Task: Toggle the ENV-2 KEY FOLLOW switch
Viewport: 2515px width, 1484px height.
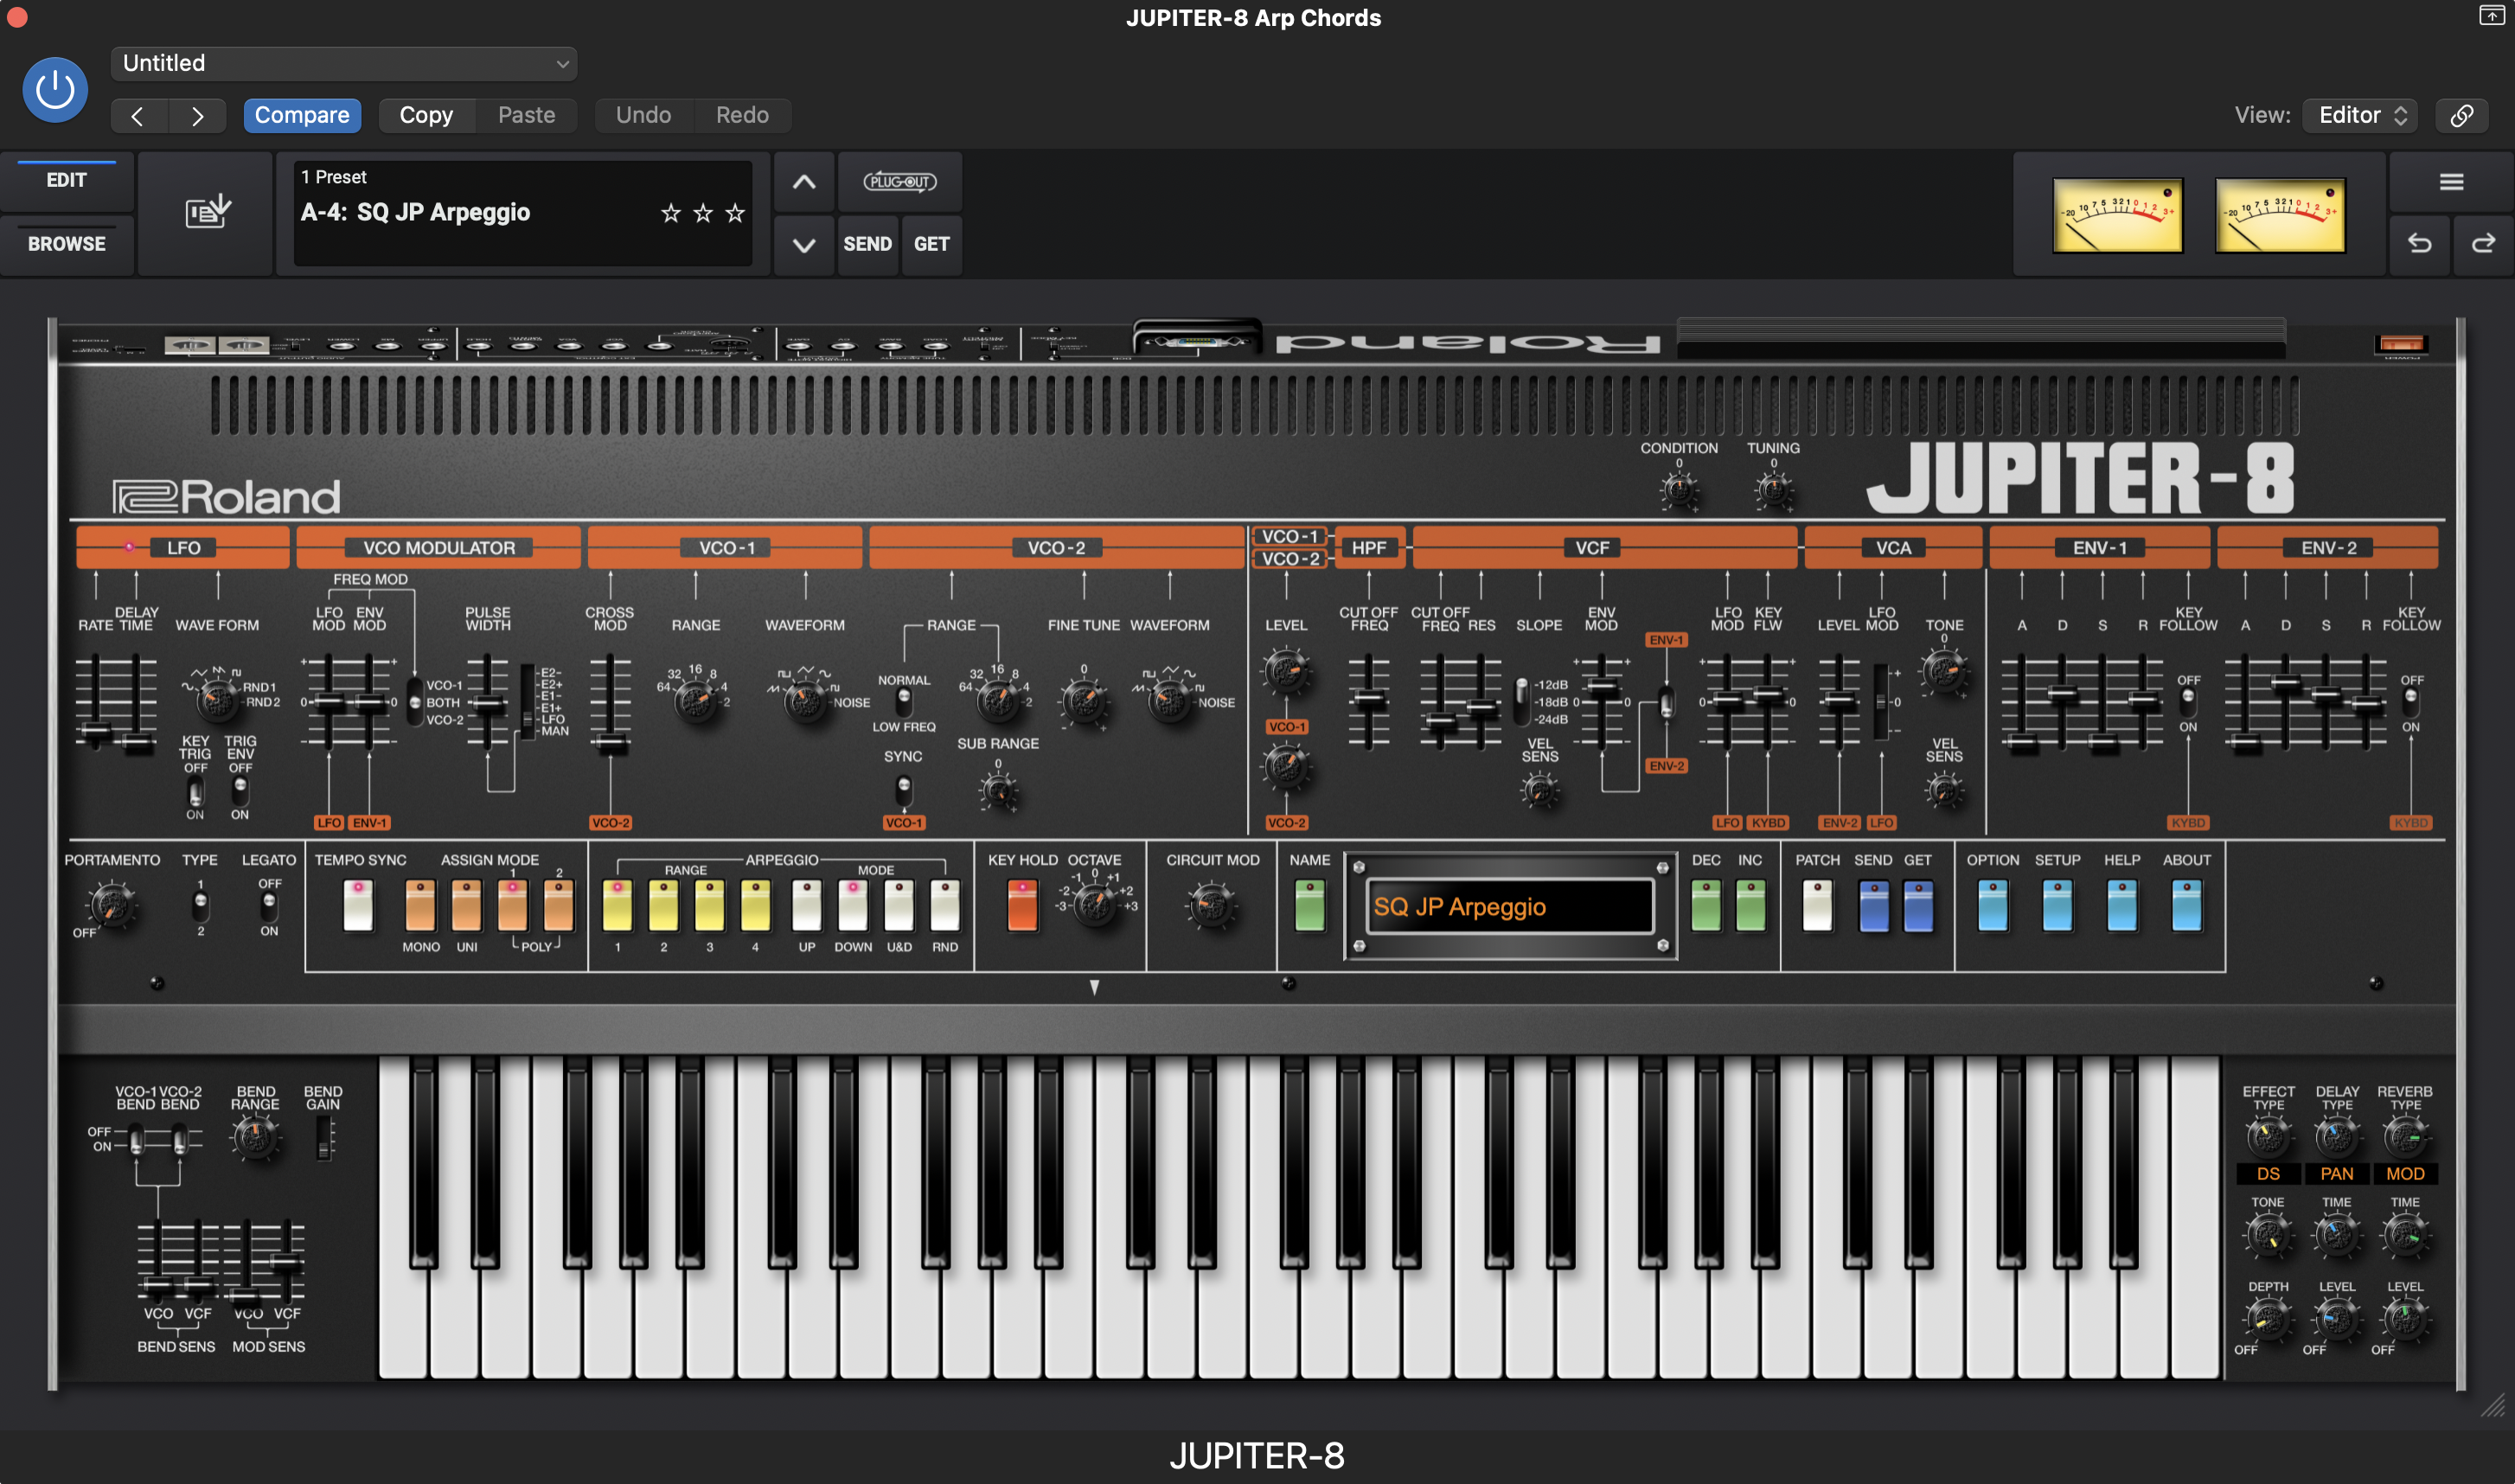Action: (2411, 702)
